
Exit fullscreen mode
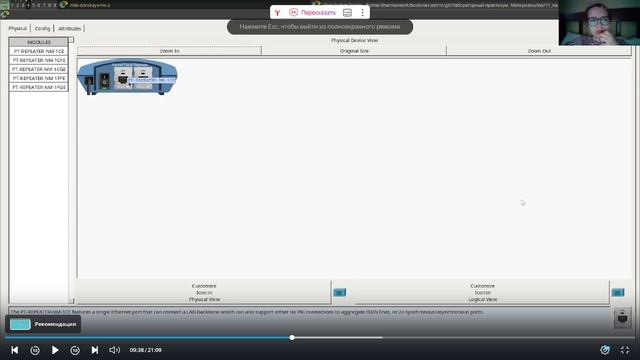point(625,350)
